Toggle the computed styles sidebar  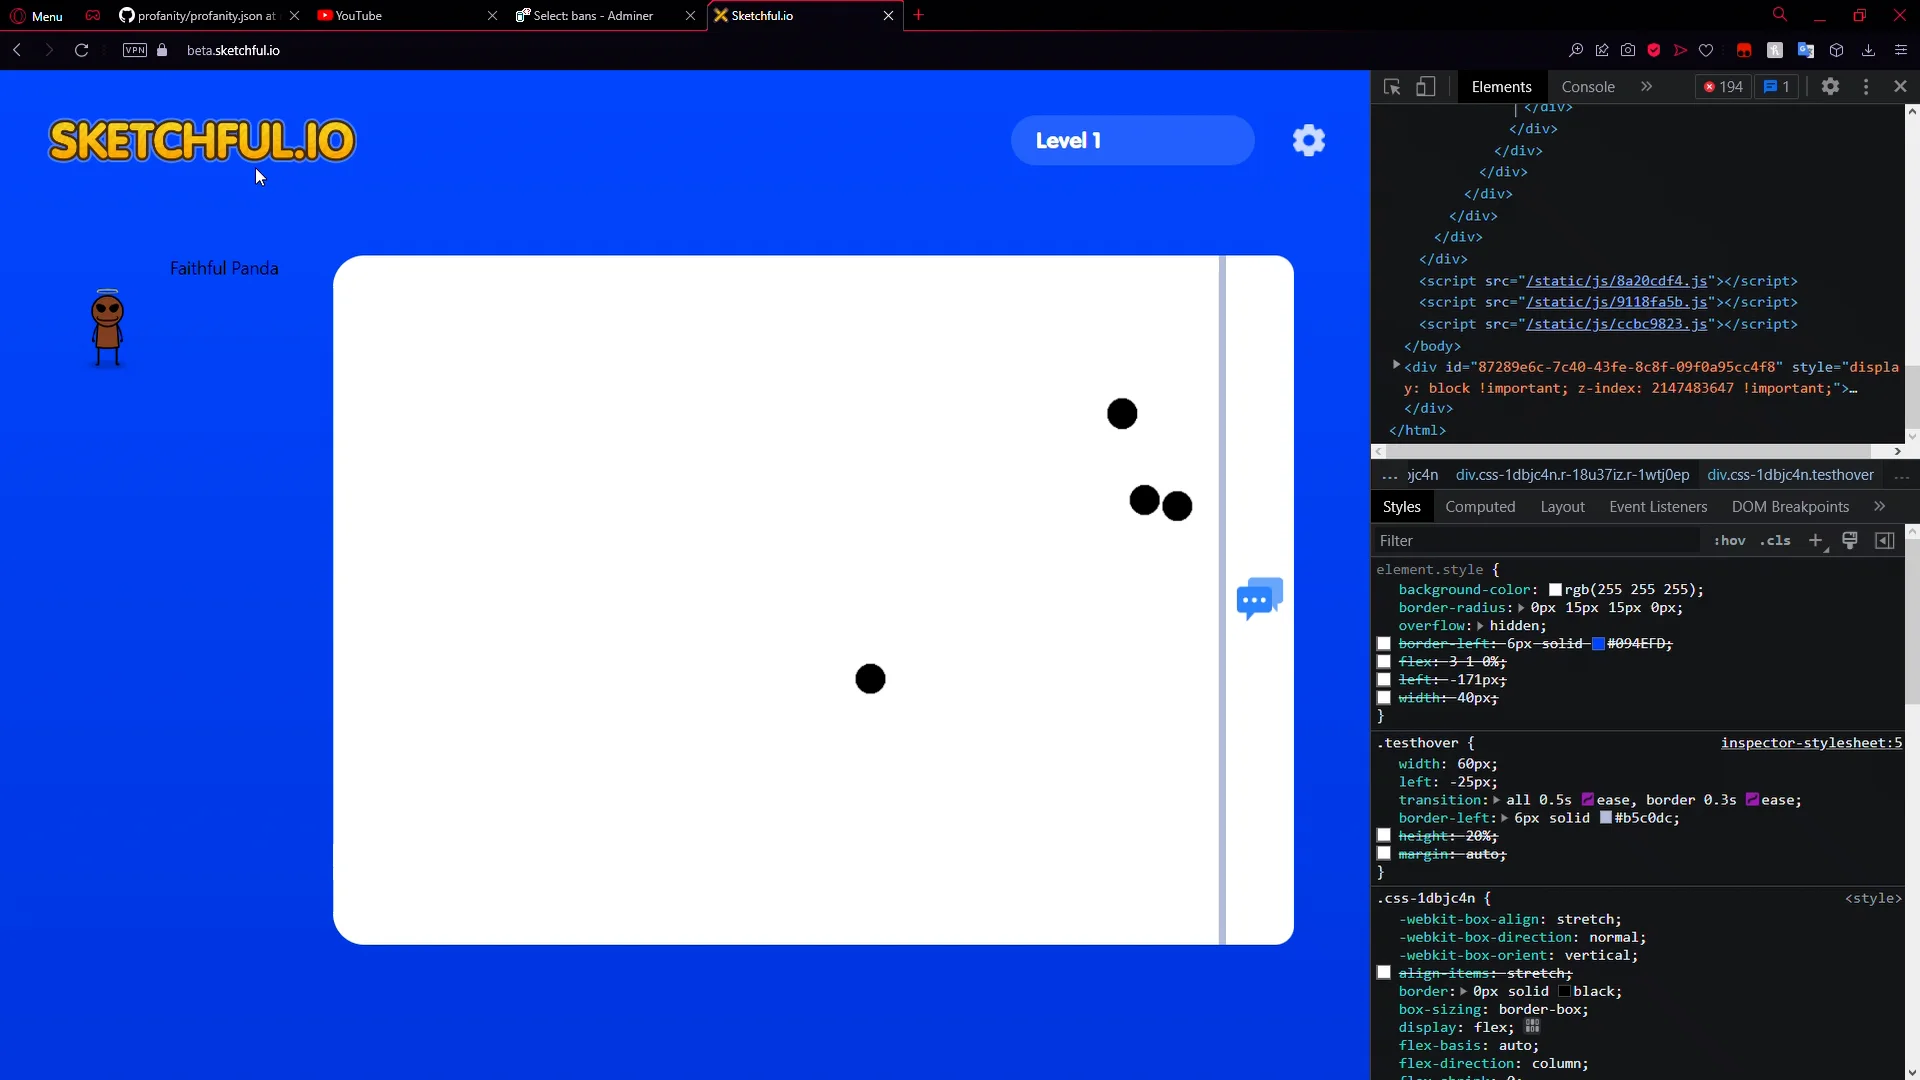coord(1884,541)
